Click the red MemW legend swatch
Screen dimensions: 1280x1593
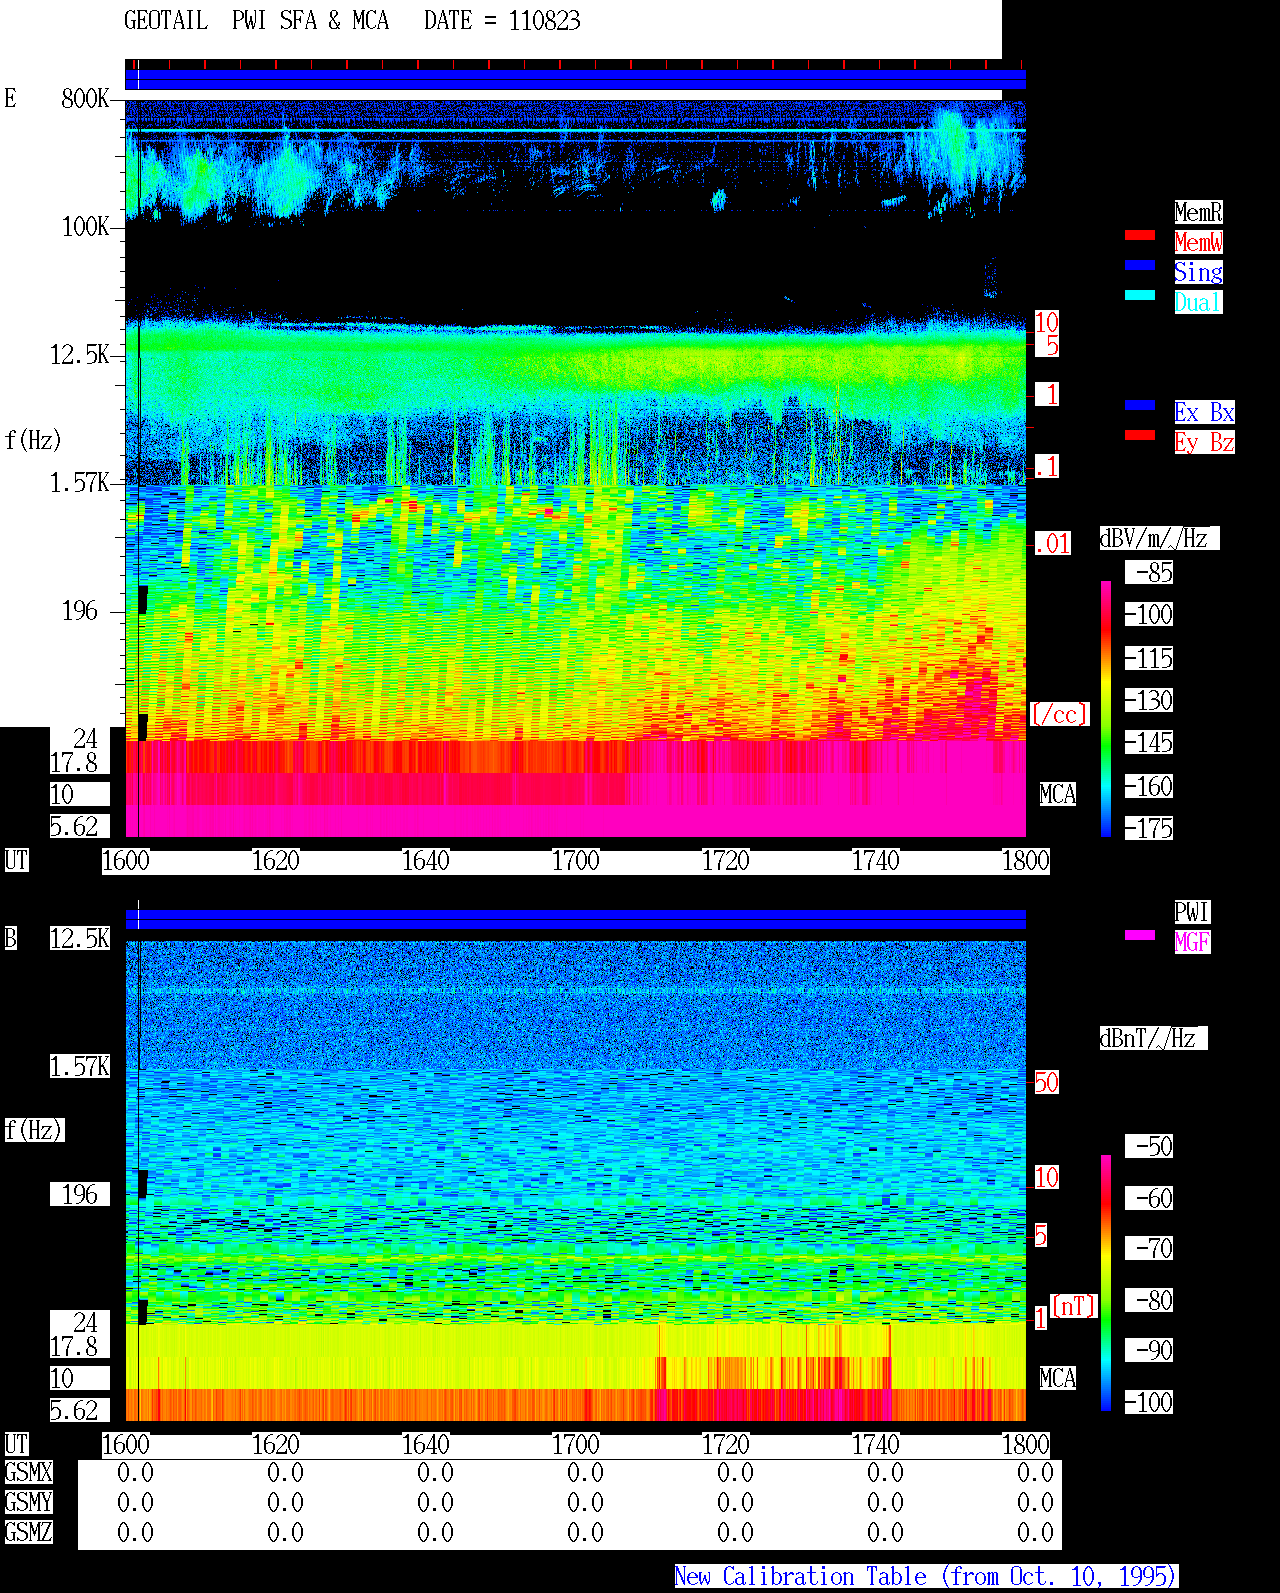click(1140, 235)
